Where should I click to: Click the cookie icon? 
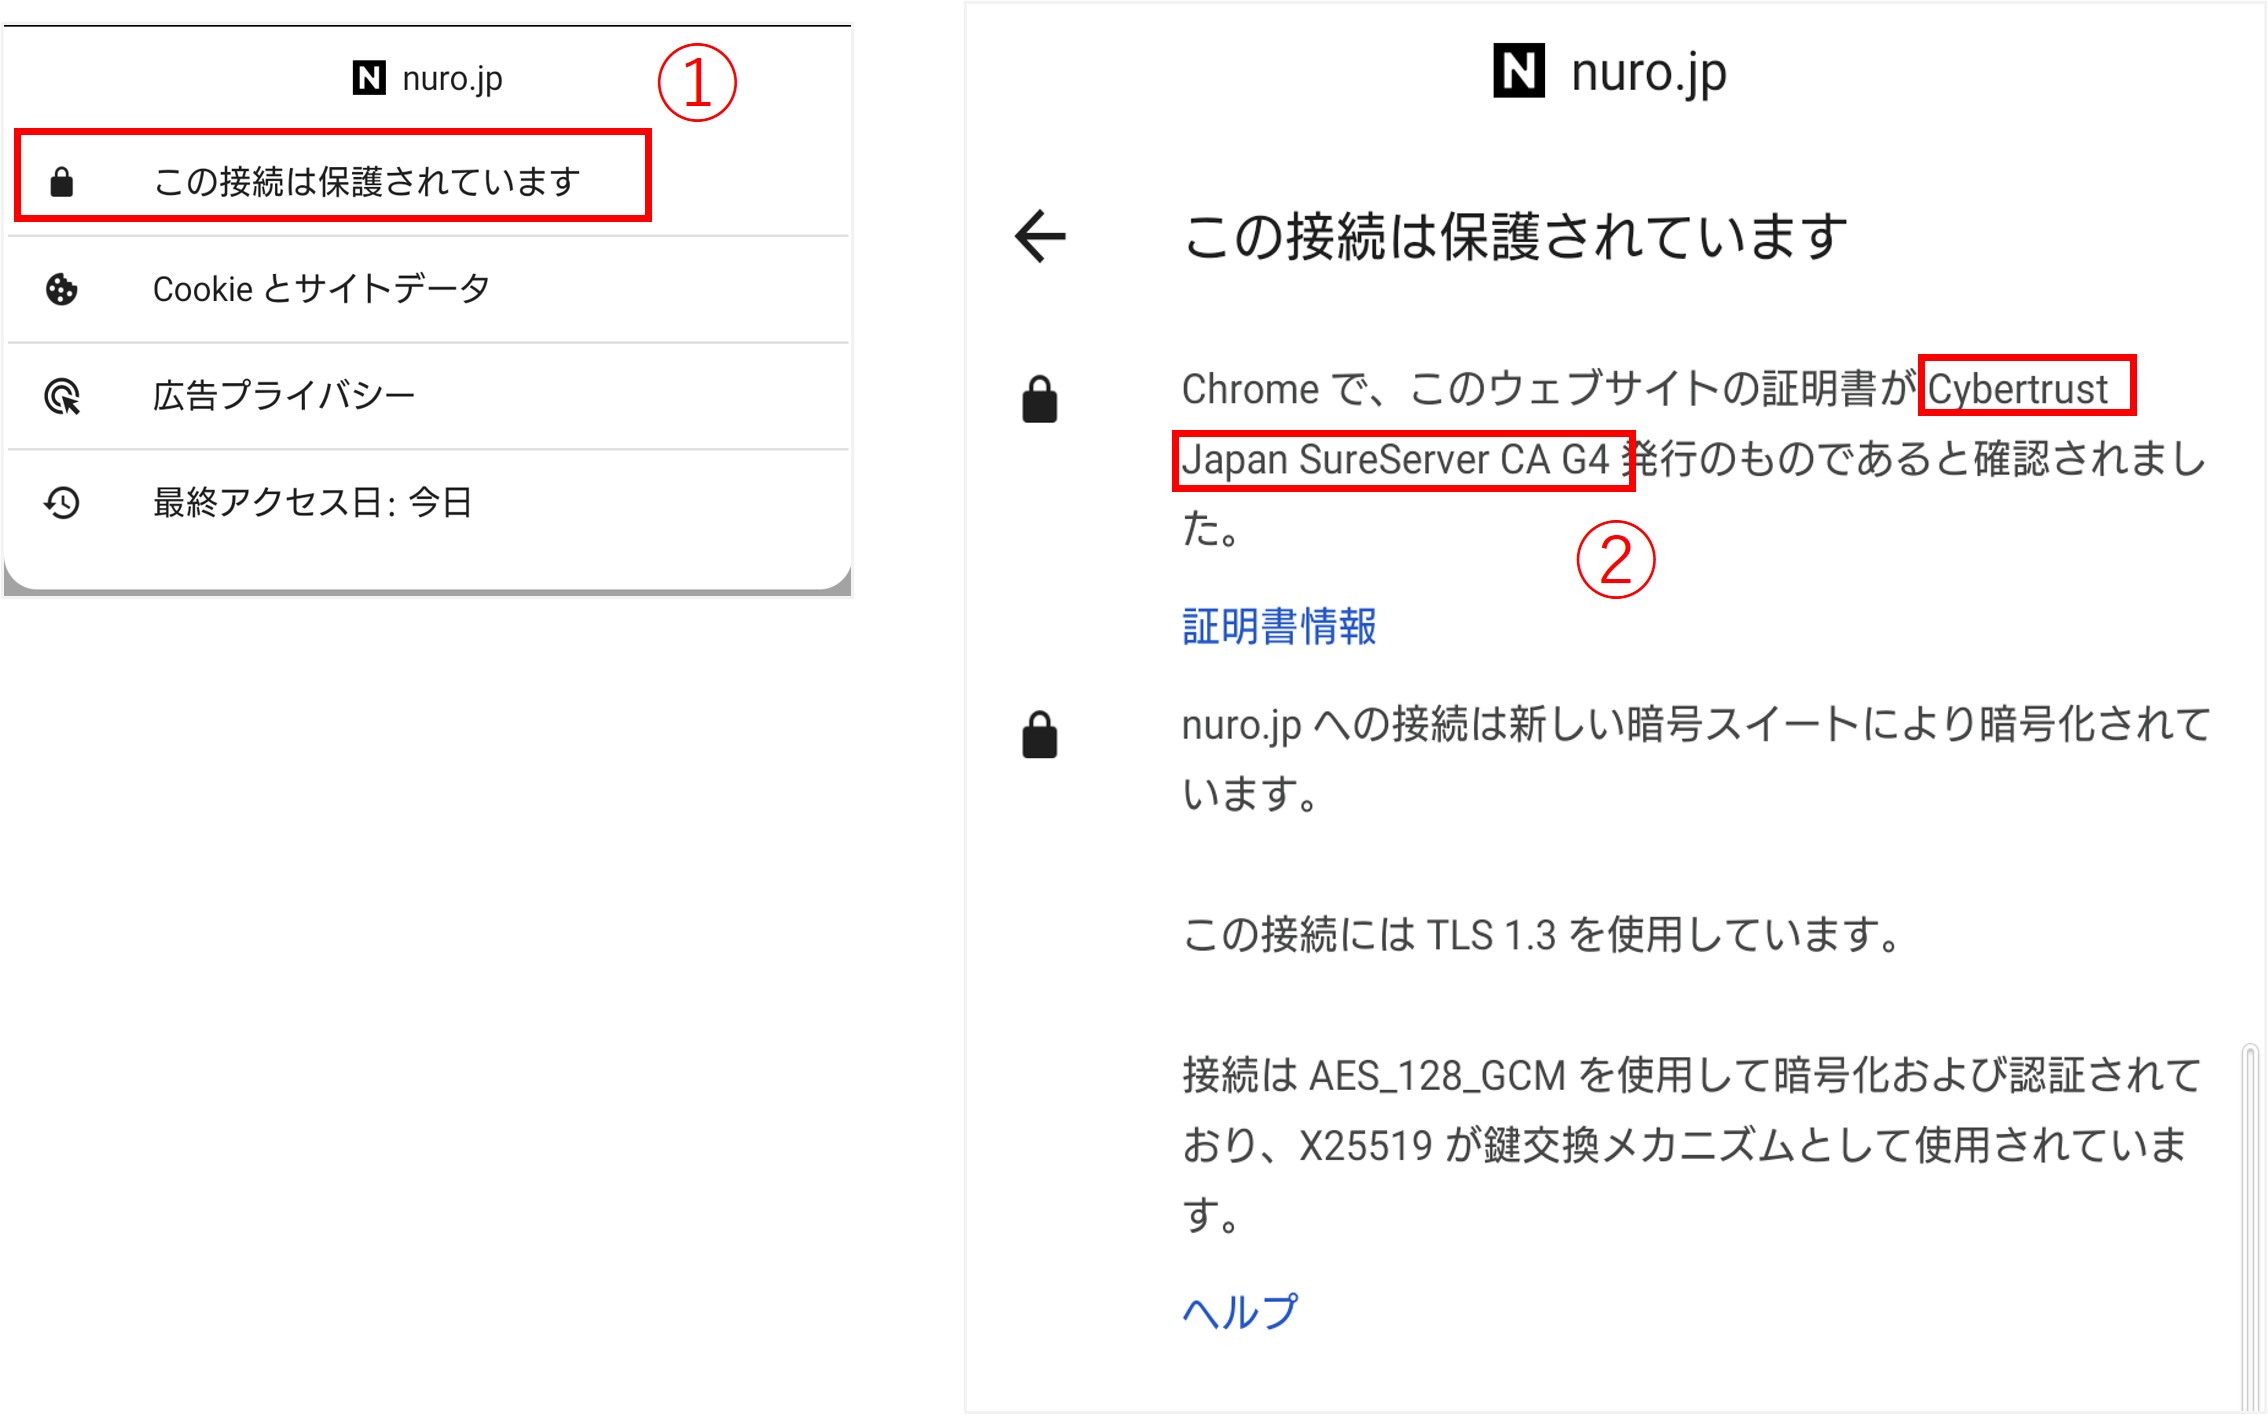pyautogui.click(x=62, y=289)
